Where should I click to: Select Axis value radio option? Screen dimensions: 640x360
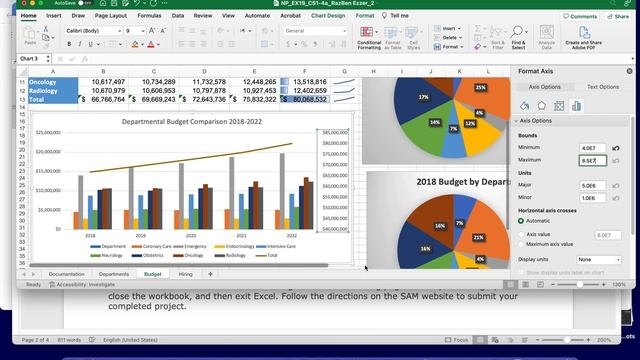(521, 234)
